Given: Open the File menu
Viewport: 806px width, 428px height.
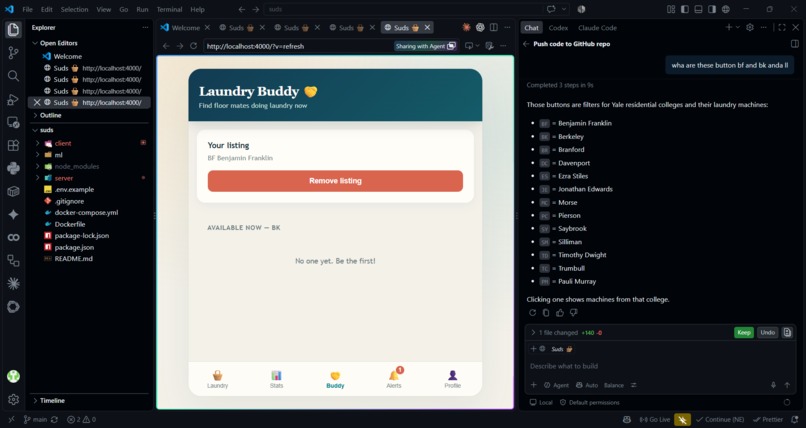Looking at the screenshot, I should [28, 9].
